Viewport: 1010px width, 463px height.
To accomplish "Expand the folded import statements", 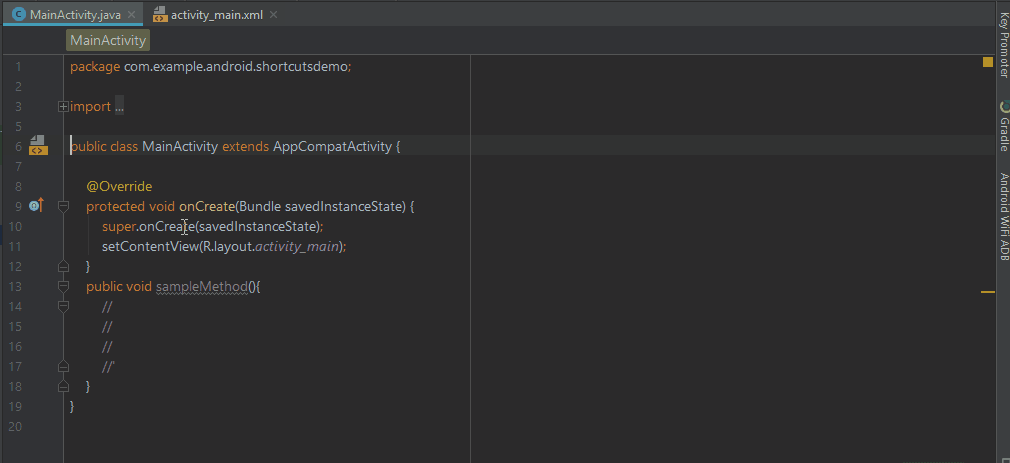I will pyautogui.click(x=63, y=106).
